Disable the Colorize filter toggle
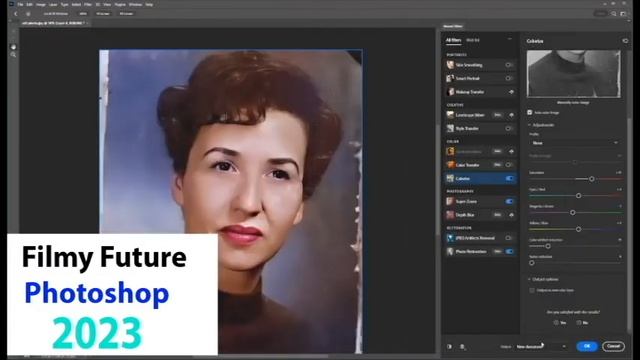640x360 pixels. coord(509,178)
